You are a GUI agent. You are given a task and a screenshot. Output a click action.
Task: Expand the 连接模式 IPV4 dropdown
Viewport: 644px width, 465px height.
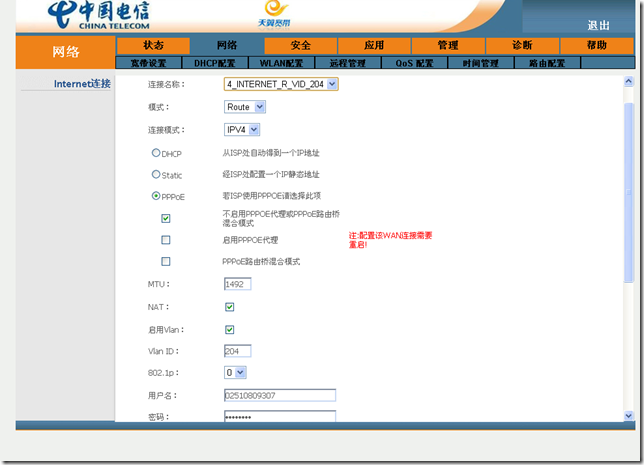[x=242, y=130]
